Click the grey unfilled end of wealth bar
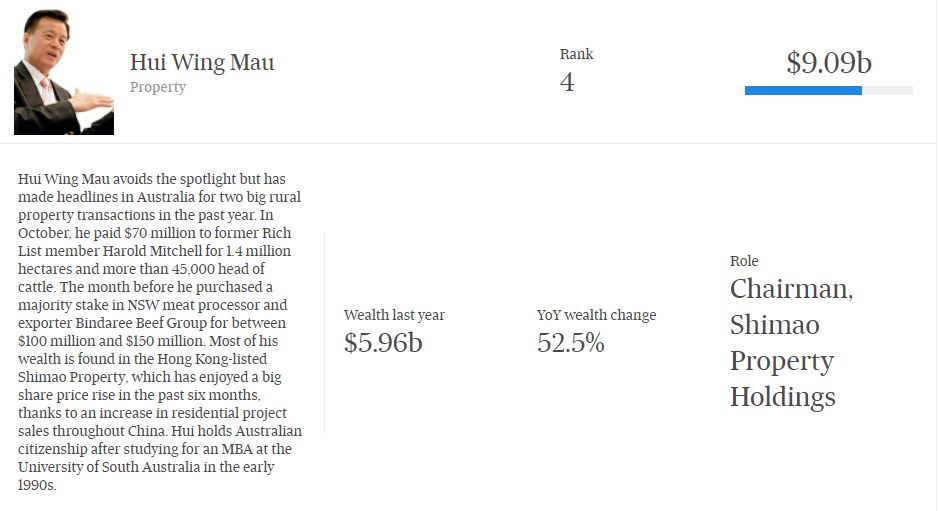Image resolution: width=939 pixels, height=511 pixels. [x=887, y=91]
